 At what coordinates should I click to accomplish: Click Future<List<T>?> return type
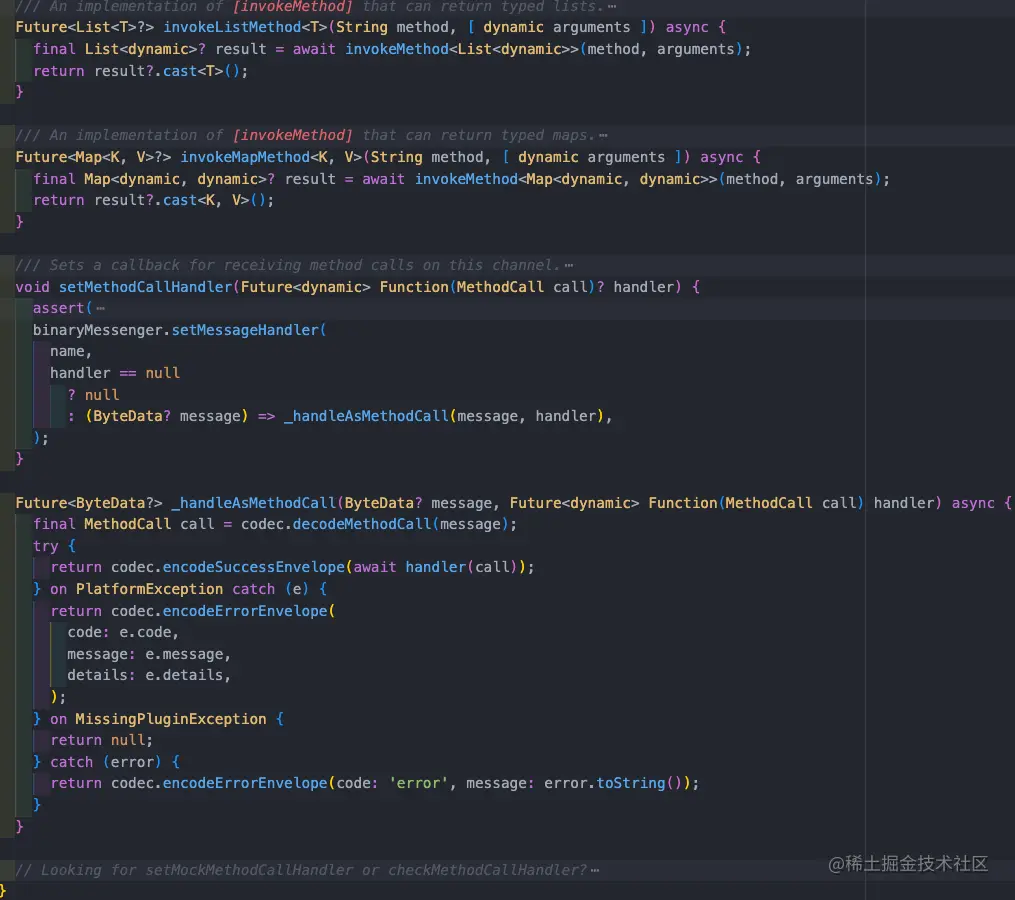coord(85,27)
